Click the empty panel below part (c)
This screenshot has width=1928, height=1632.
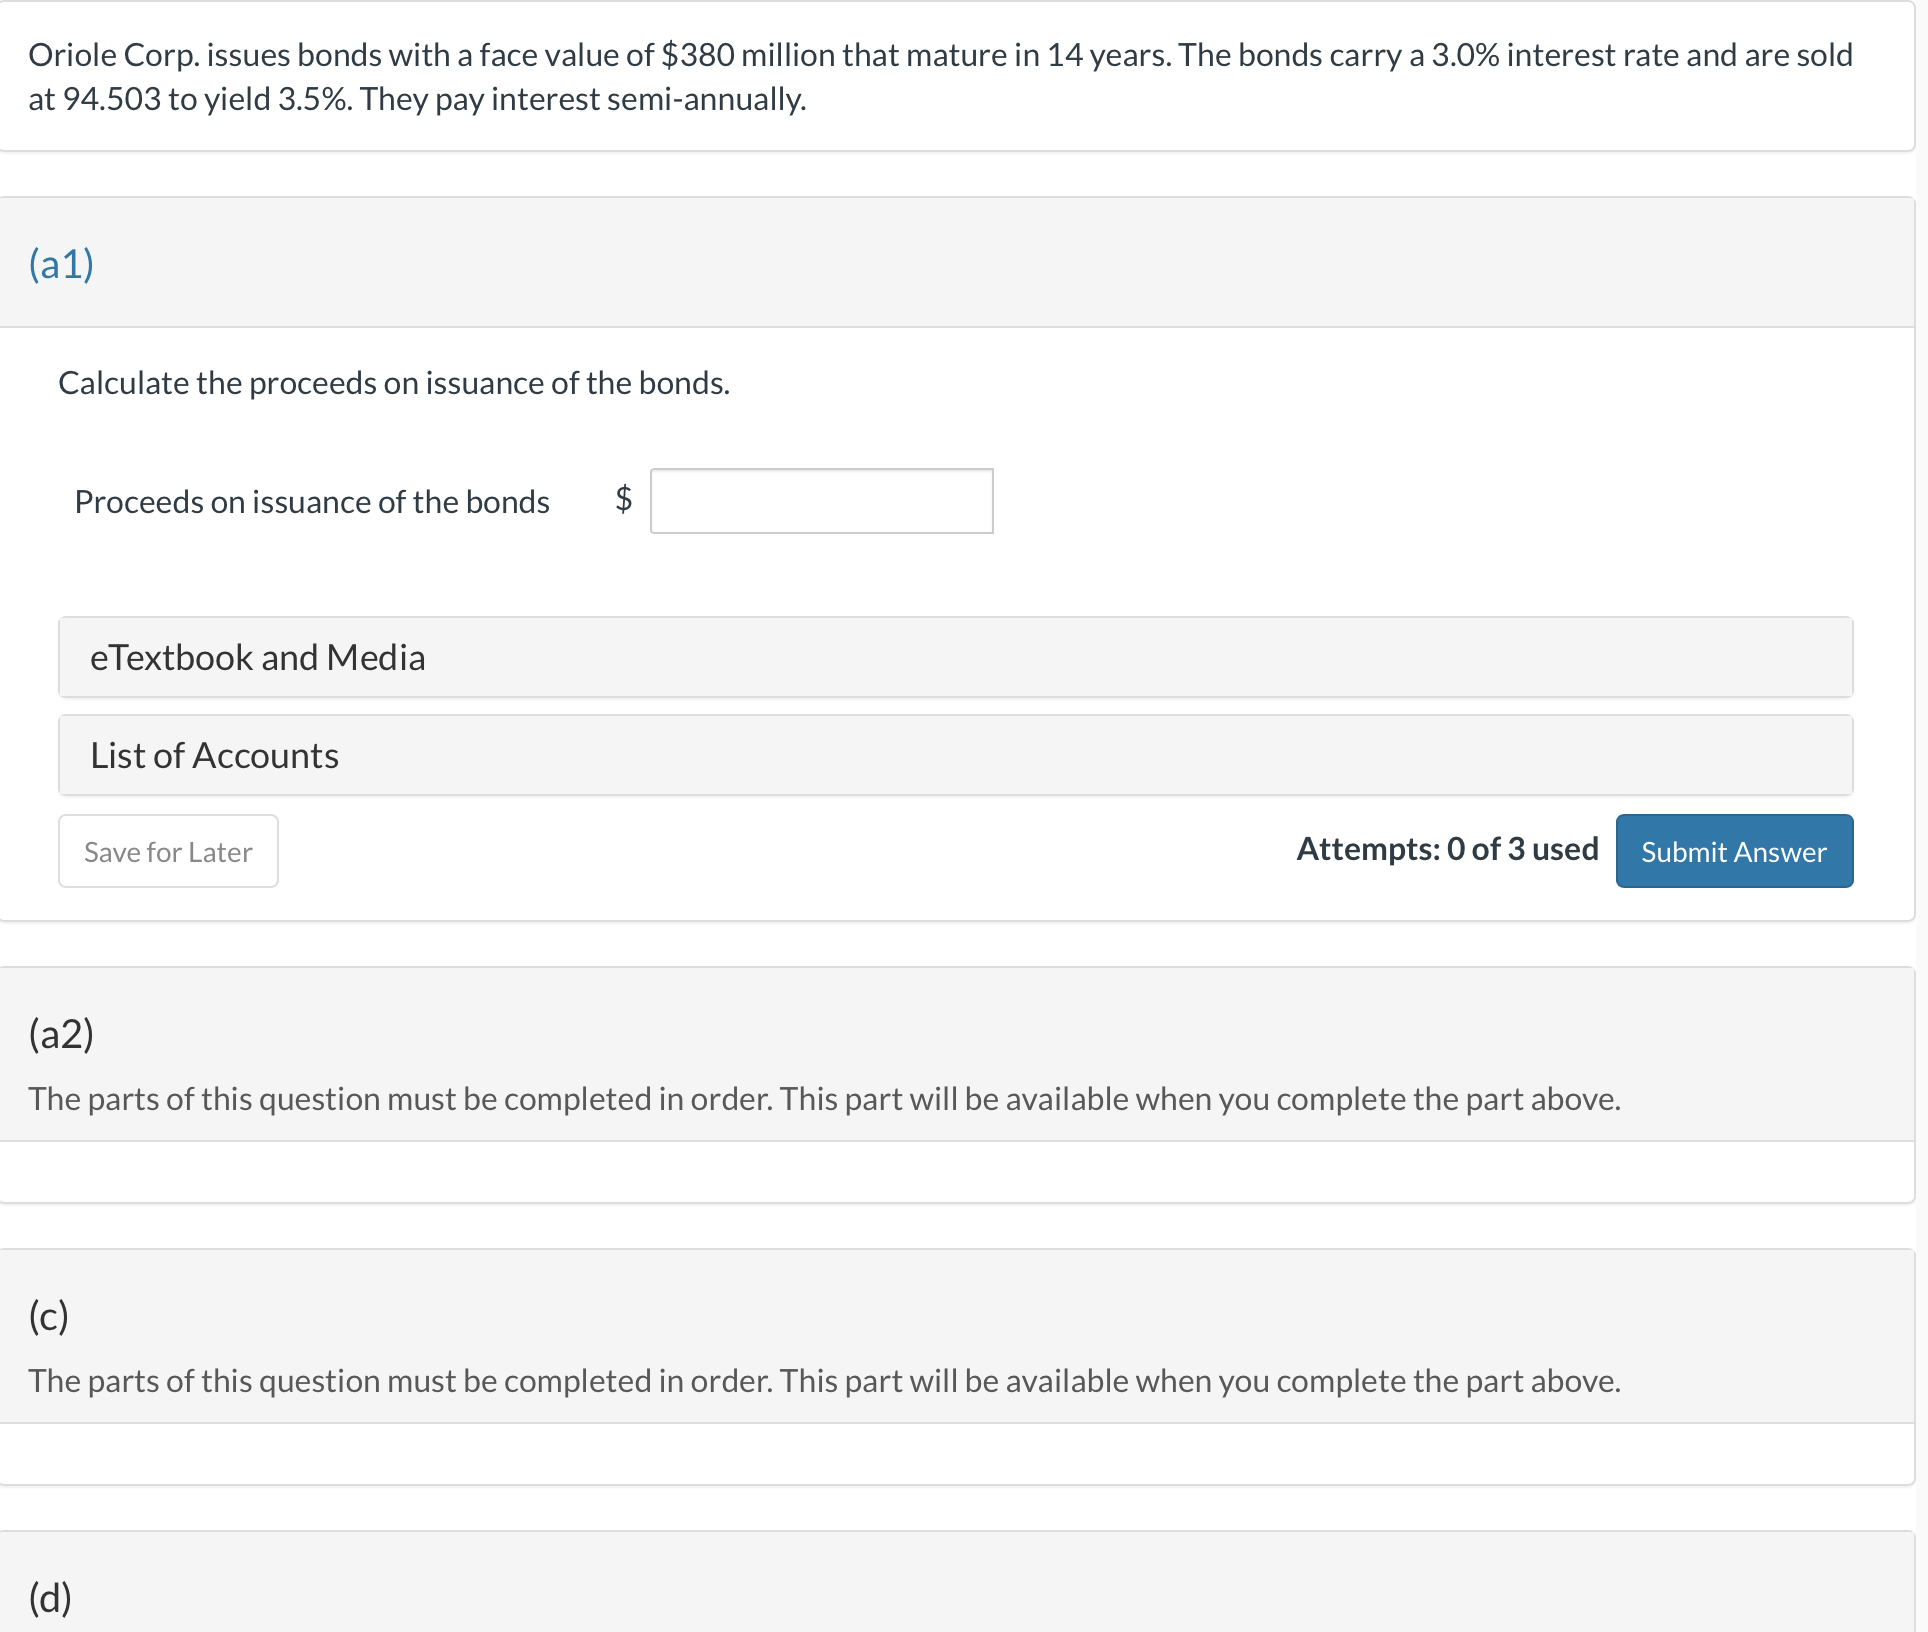click(956, 1454)
